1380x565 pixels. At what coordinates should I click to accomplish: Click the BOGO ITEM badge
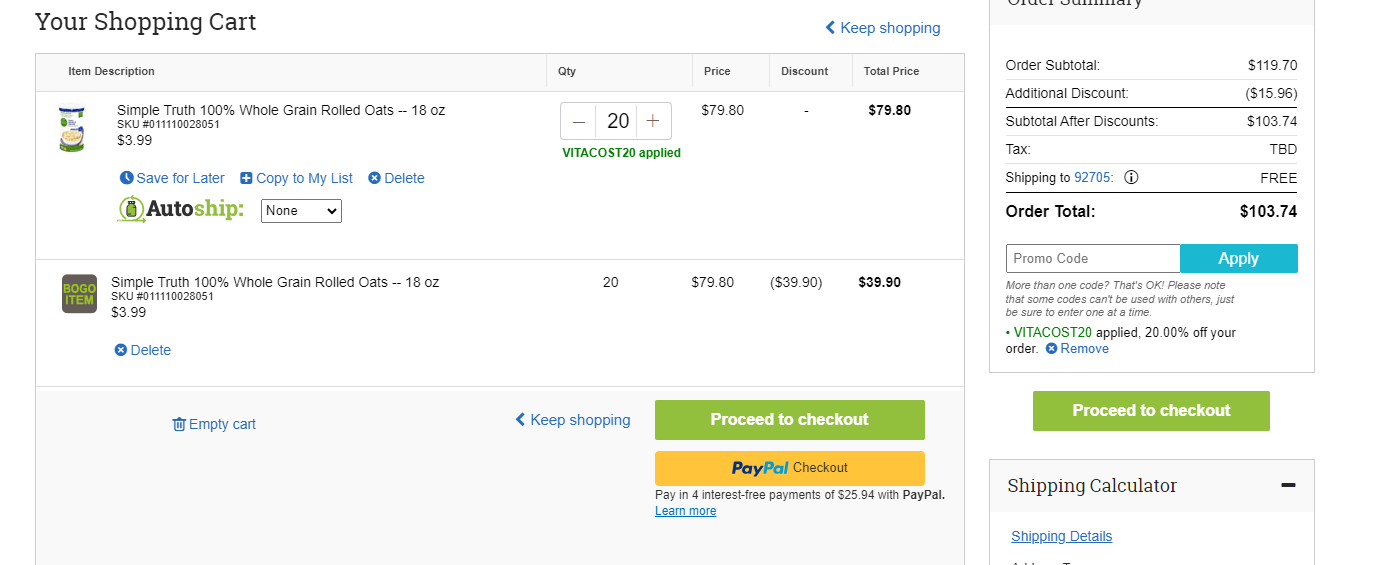coord(80,294)
